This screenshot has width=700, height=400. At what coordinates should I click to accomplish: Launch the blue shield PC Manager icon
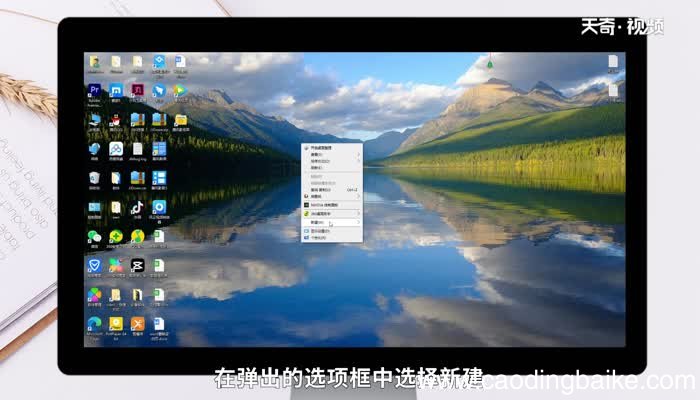pyautogui.click(x=94, y=265)
